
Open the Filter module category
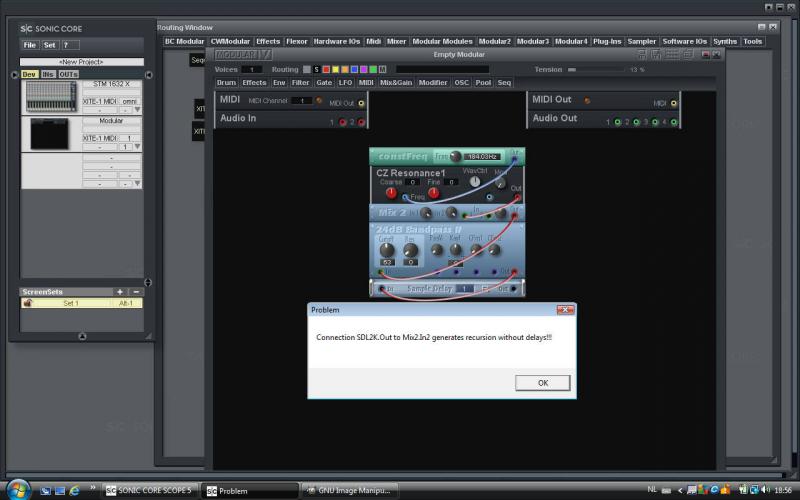coord(300,83)
